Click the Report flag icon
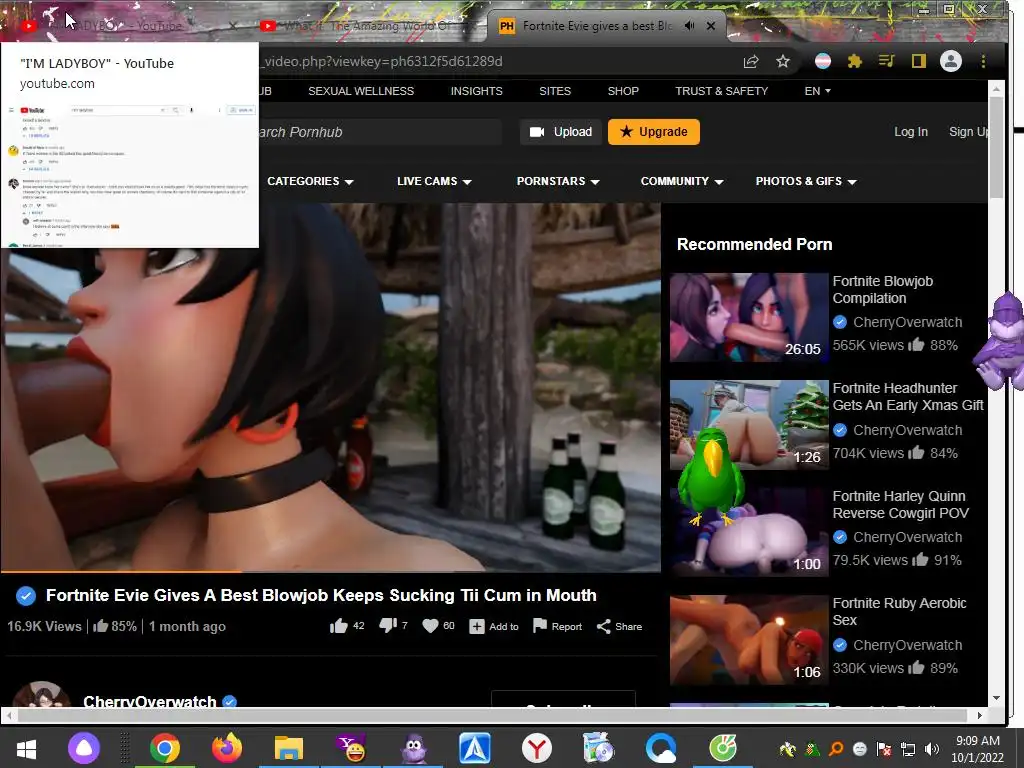Image resolution: width=1024 pixels, height=768 pixels. point(539,626)
